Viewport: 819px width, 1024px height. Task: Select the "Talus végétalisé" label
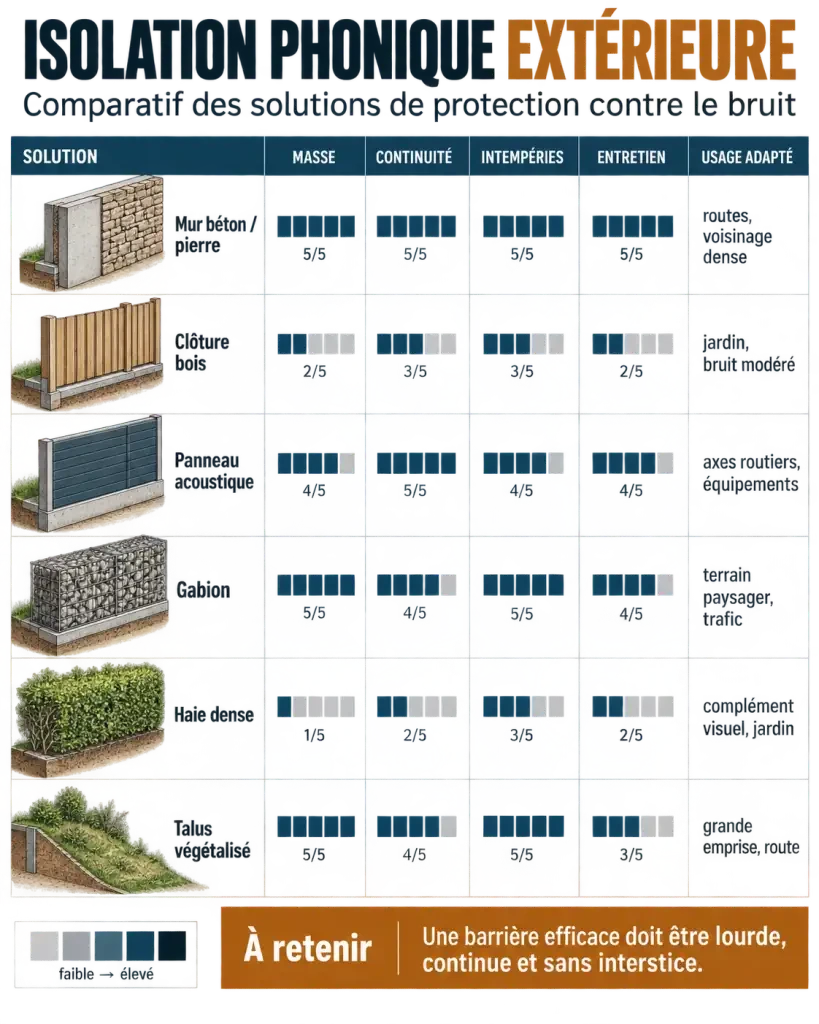click(x=212, y=839)
